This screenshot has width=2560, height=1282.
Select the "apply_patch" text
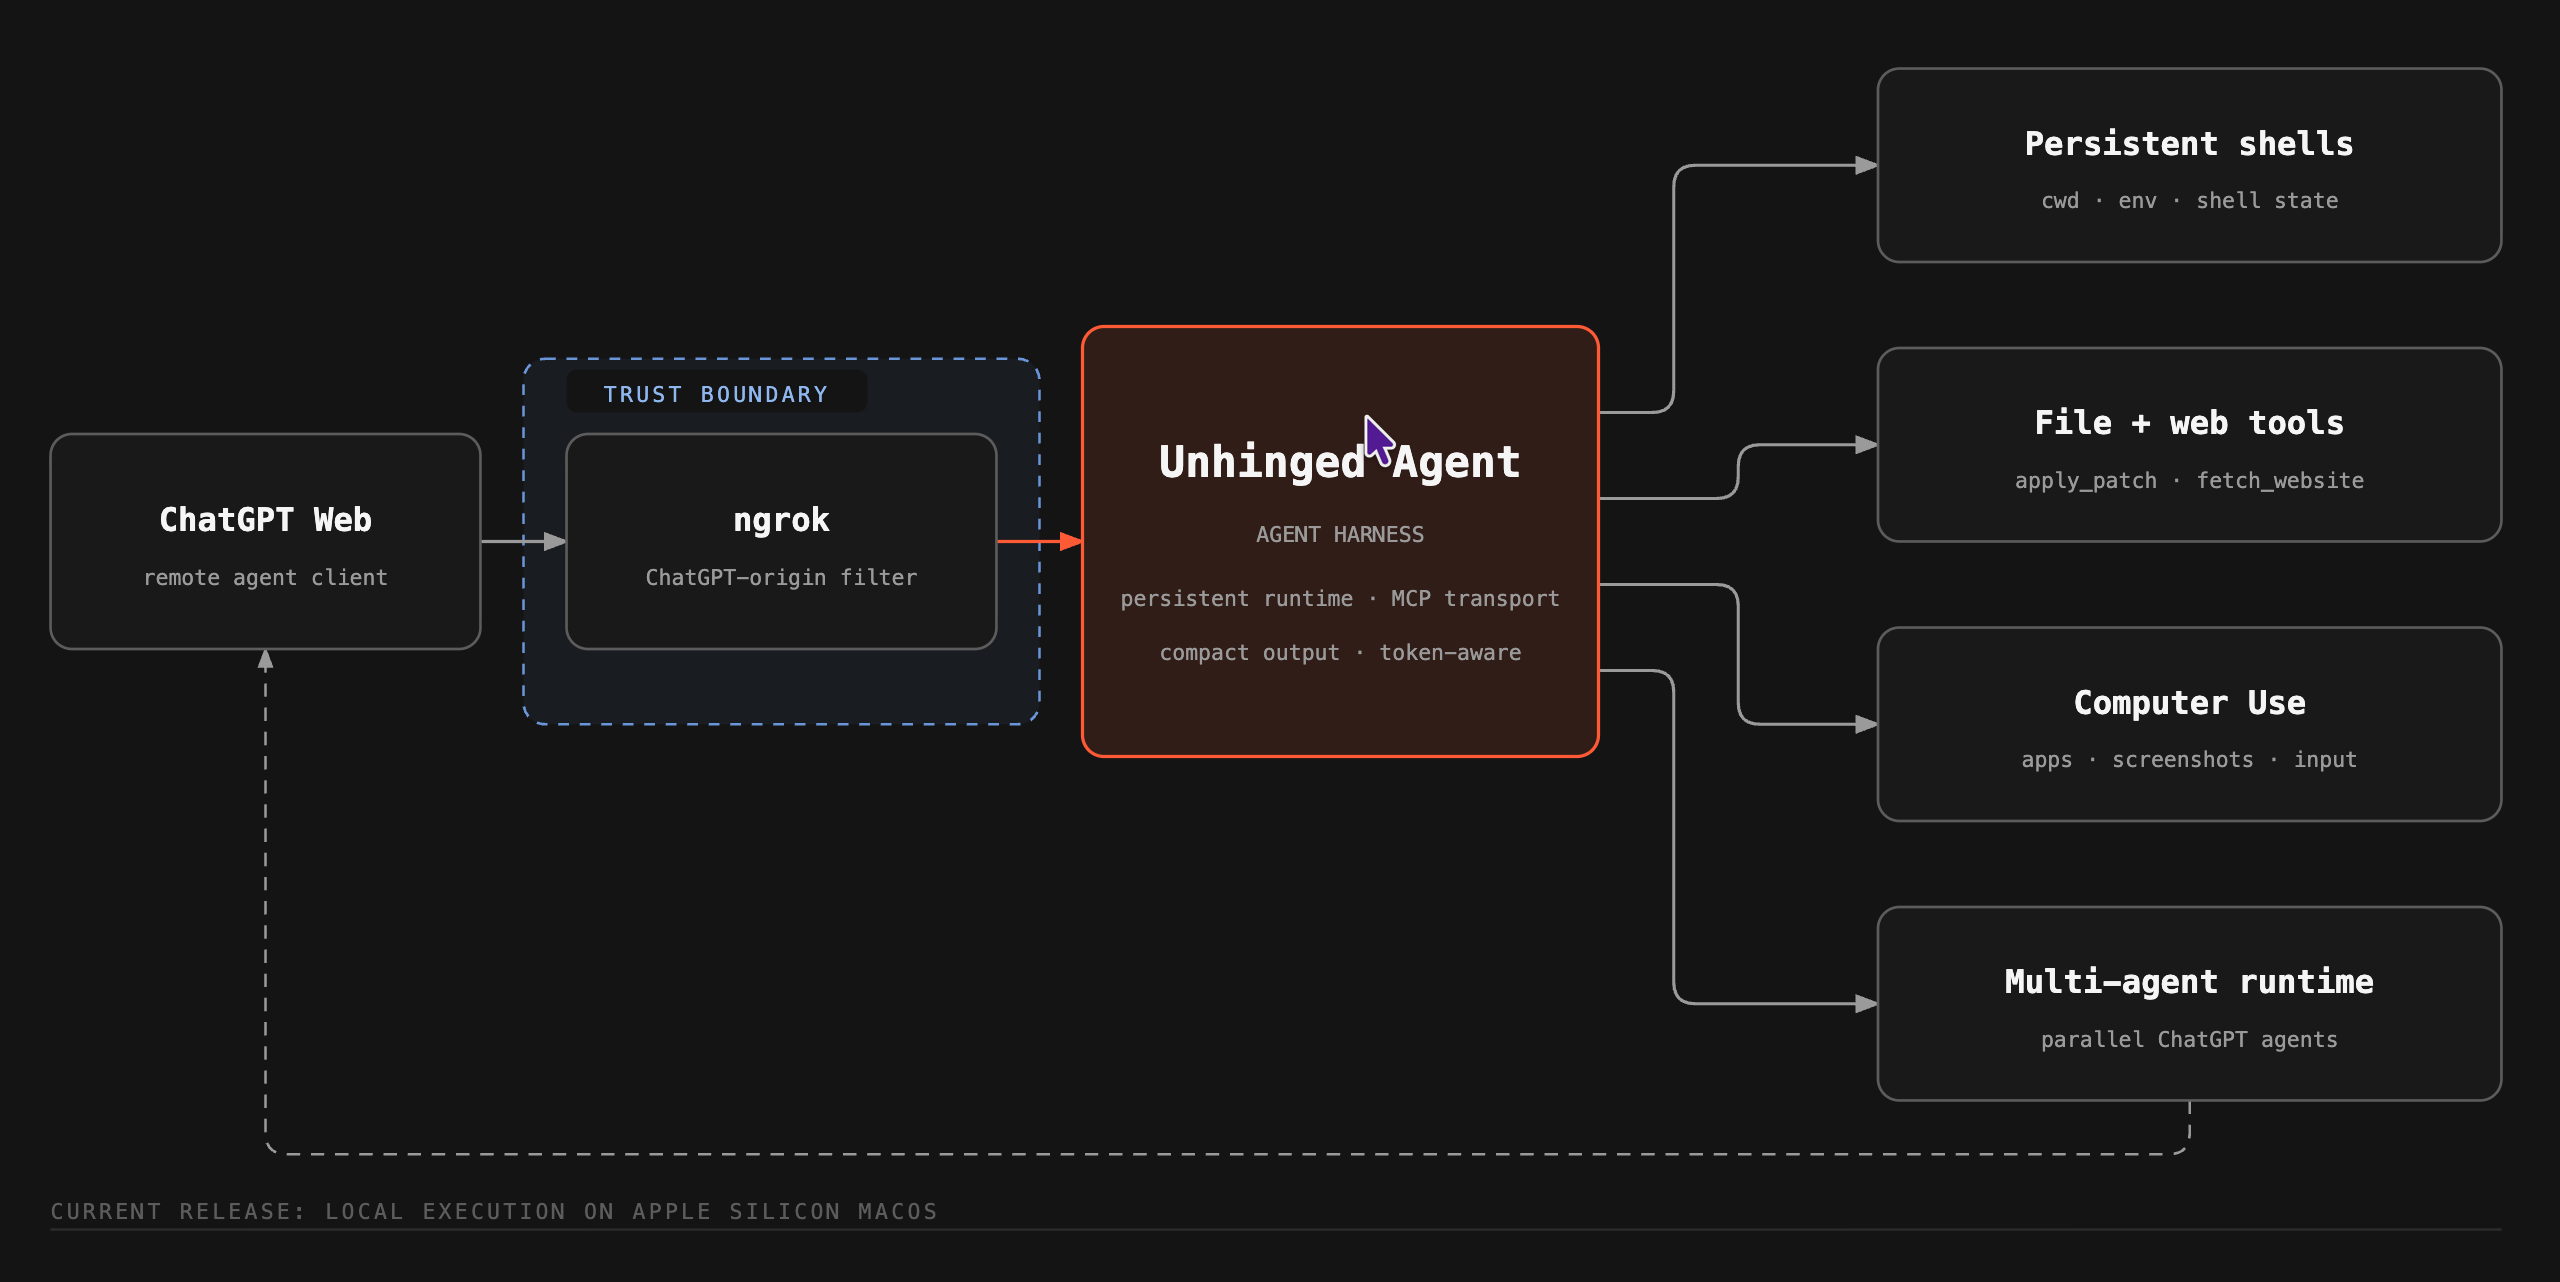2086,481
